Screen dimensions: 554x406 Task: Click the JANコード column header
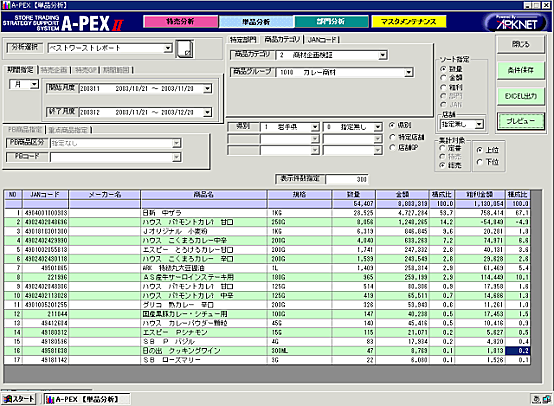point(45,195)
